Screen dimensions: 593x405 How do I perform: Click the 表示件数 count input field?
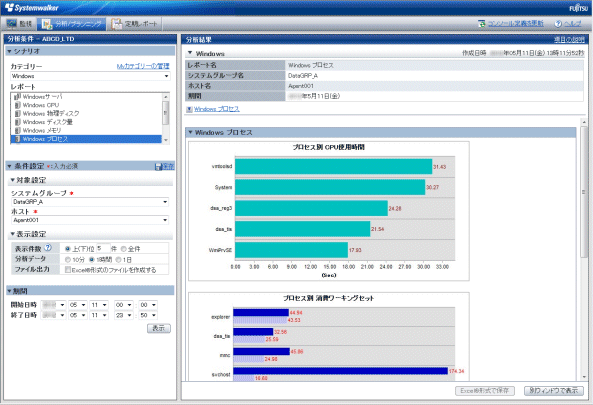pos(104,248)
